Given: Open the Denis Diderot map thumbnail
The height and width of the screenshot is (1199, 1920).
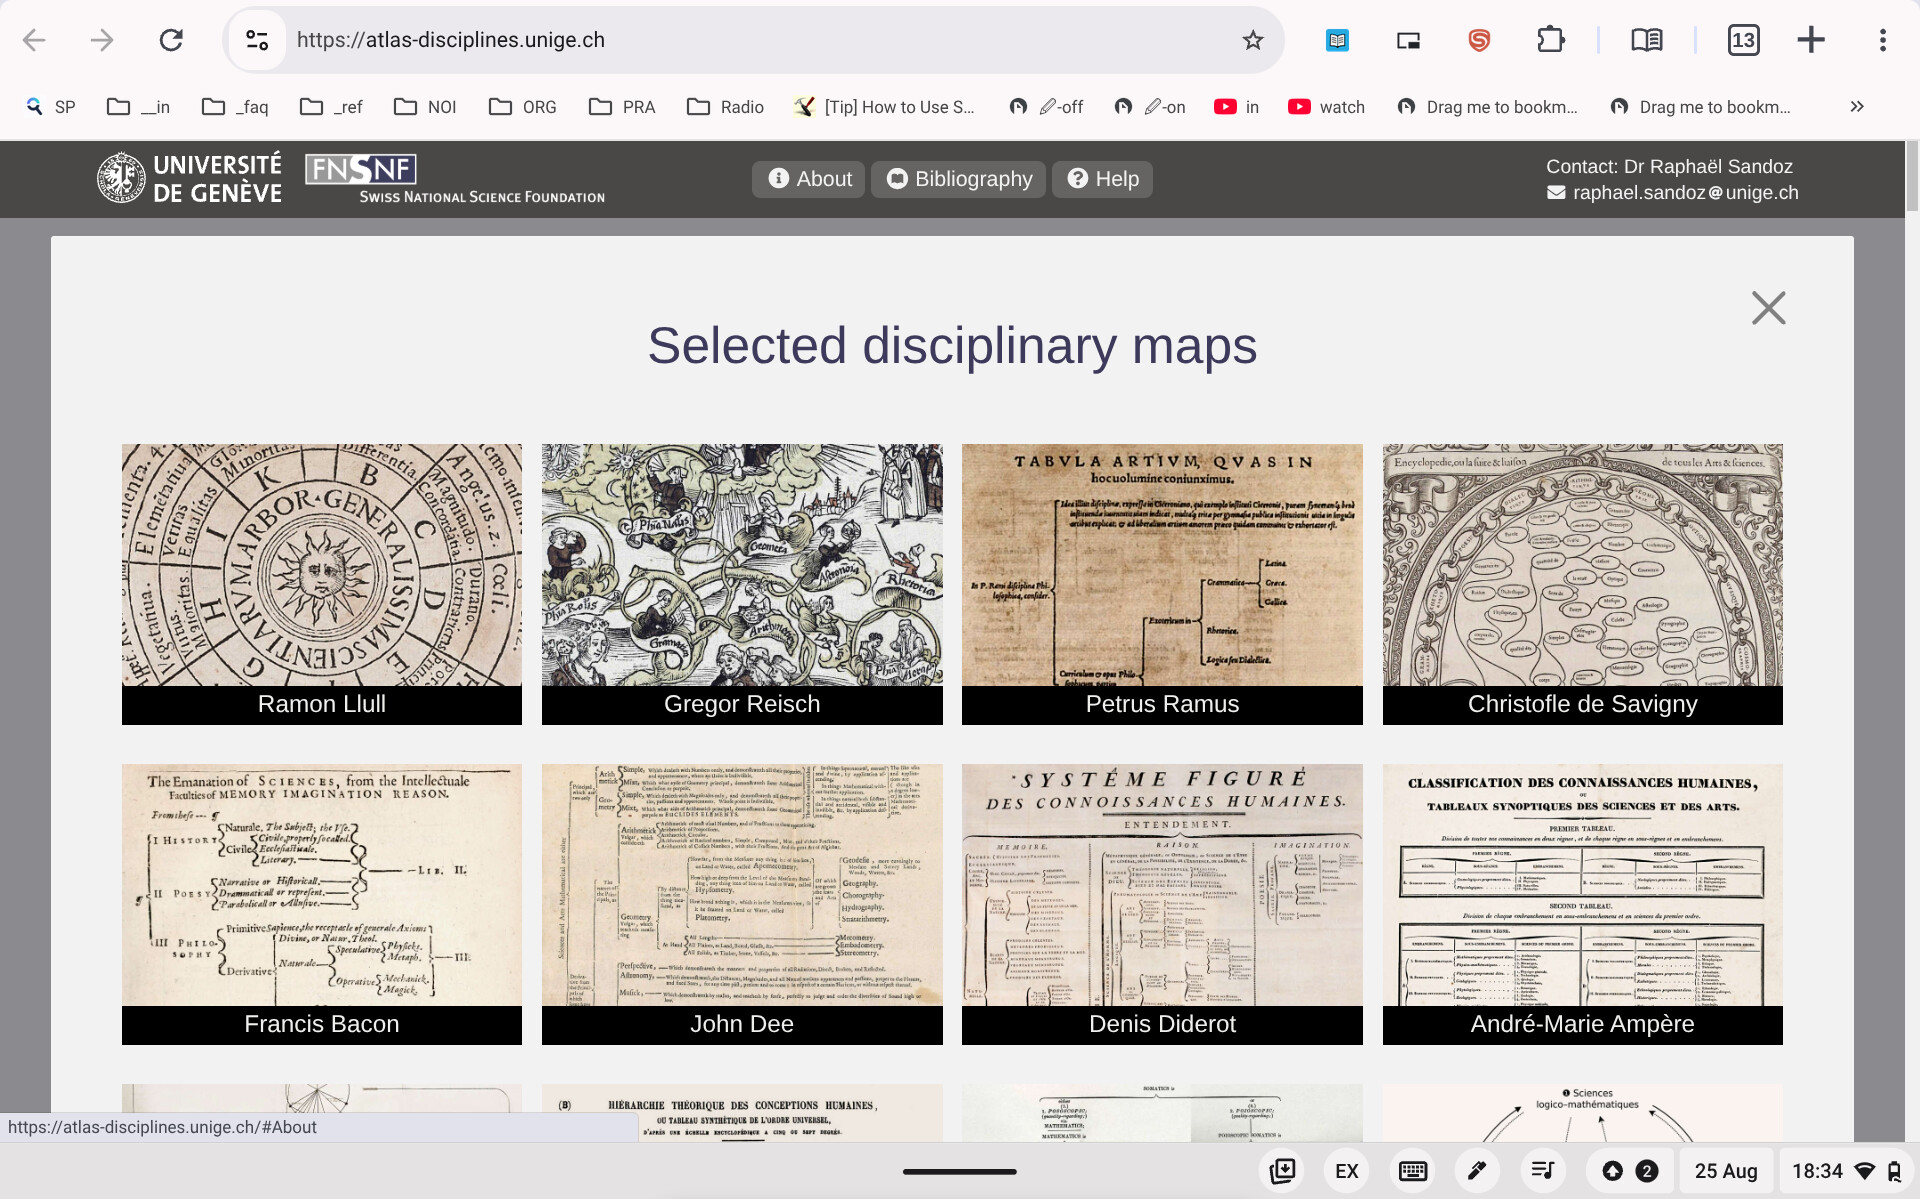Looking at the screenshot, I should tap(1162, 904).
